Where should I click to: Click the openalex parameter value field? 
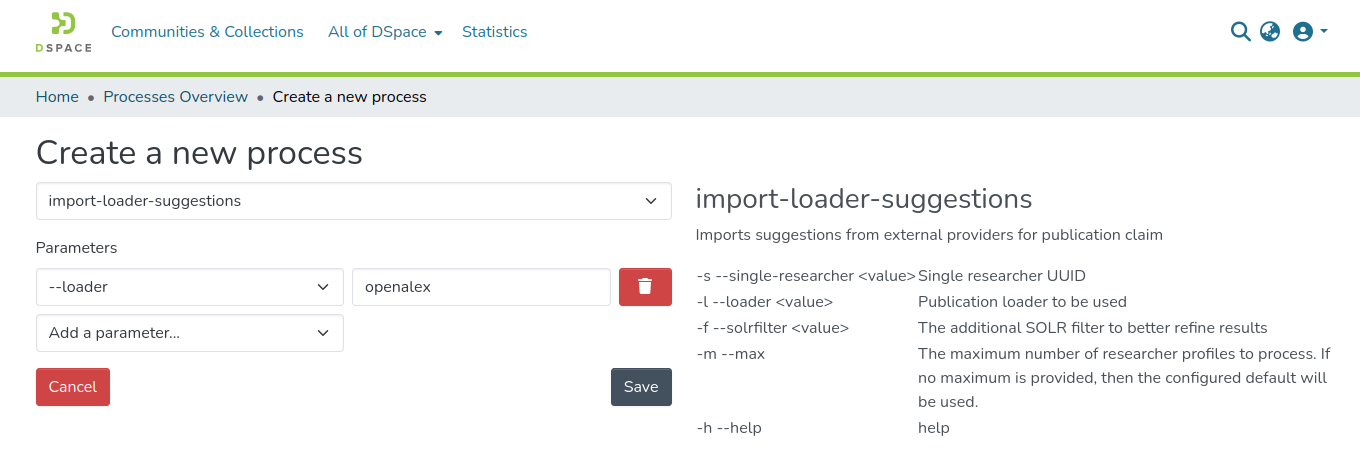coord(481,287)
